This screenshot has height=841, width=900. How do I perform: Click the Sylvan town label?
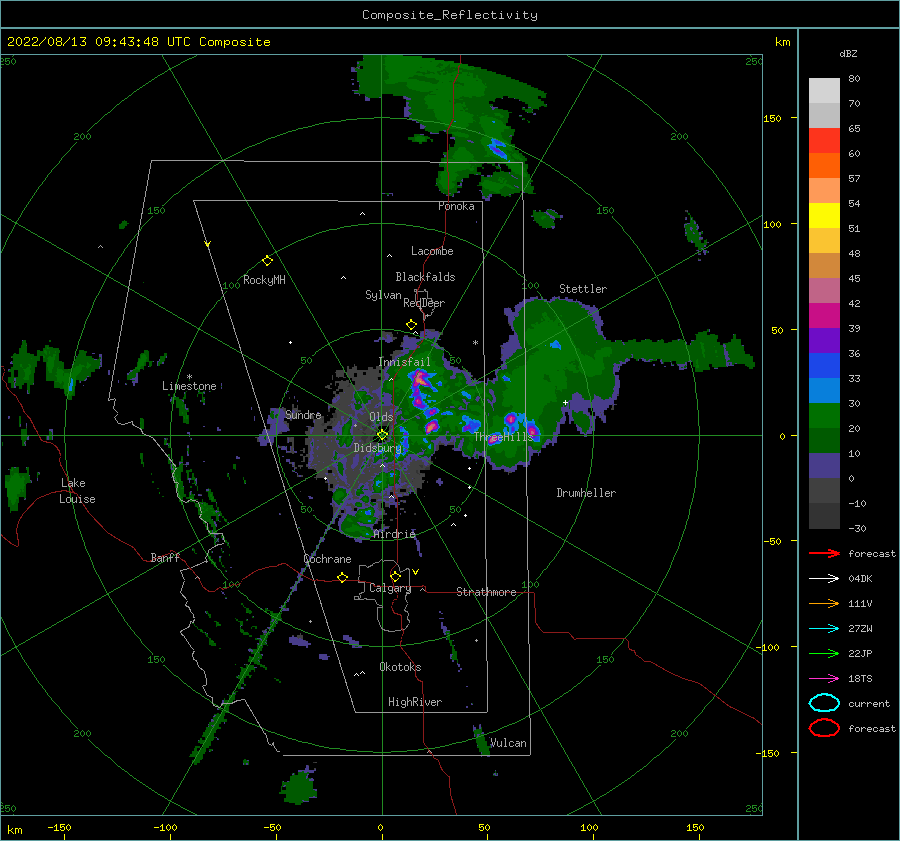click(383, 295)
